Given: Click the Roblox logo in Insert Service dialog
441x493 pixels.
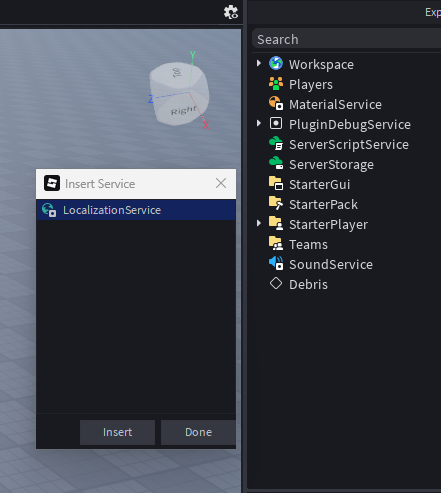Looking at the screenshot, I should tap(52, 183).
